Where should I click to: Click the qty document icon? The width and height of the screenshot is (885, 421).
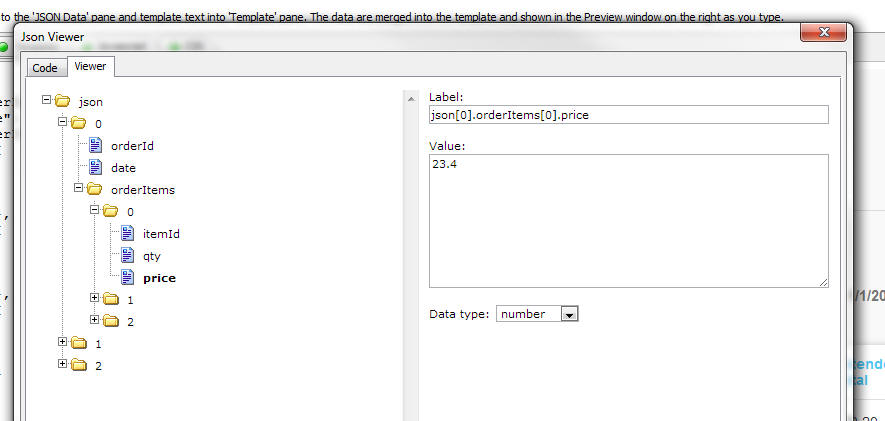[x=128, y=256]
